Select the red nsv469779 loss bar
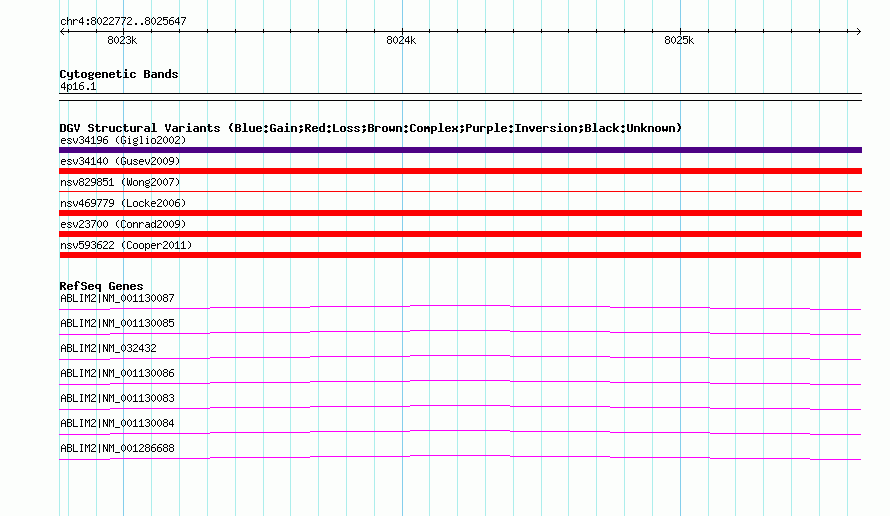Image resolution: width=890 pixels, height=516 pixels. pyautogui.click(x=460, y=213)
